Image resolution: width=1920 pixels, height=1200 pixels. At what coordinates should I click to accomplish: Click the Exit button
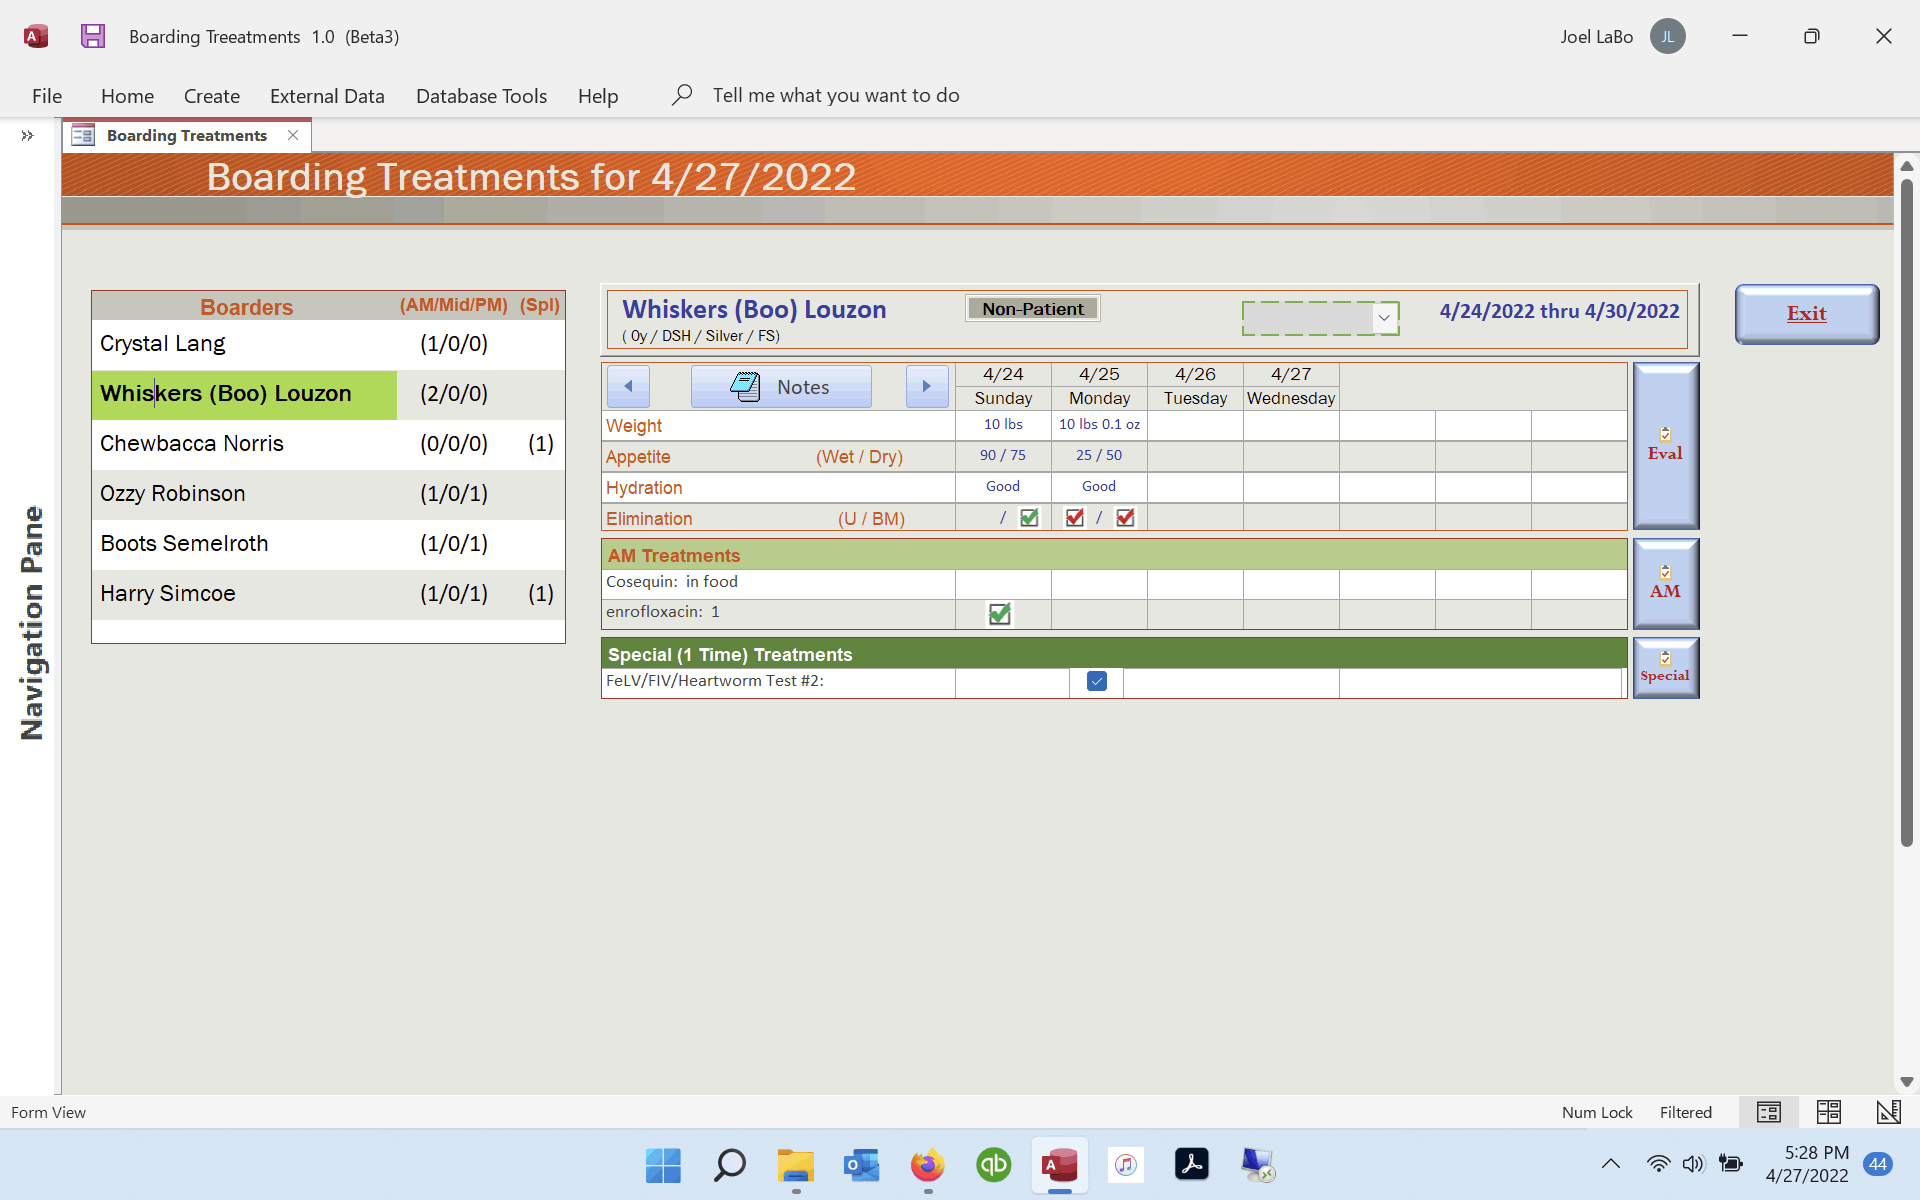click(1806, 314)
